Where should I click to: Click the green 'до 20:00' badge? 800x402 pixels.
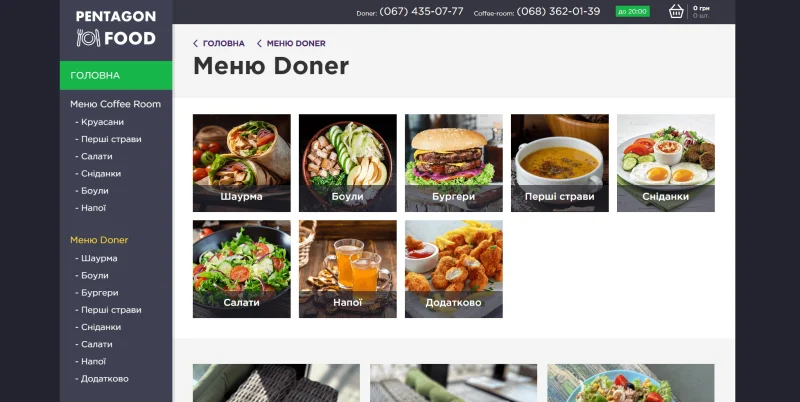[633, 11]
